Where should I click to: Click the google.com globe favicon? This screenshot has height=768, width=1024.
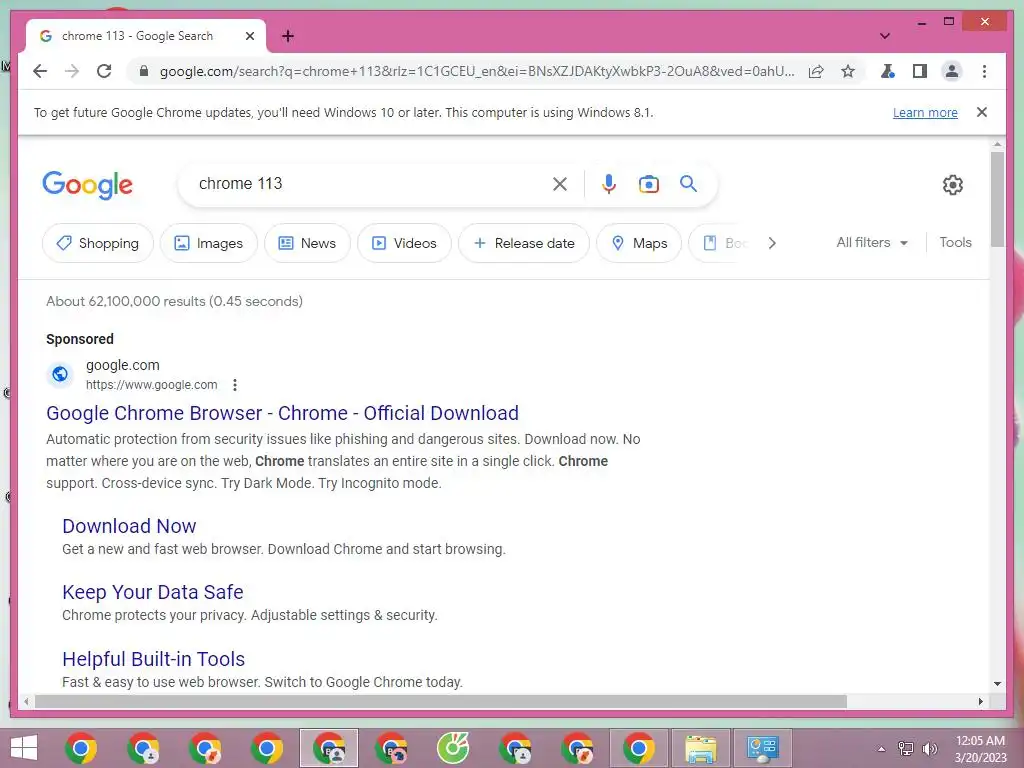coord(59,374)
